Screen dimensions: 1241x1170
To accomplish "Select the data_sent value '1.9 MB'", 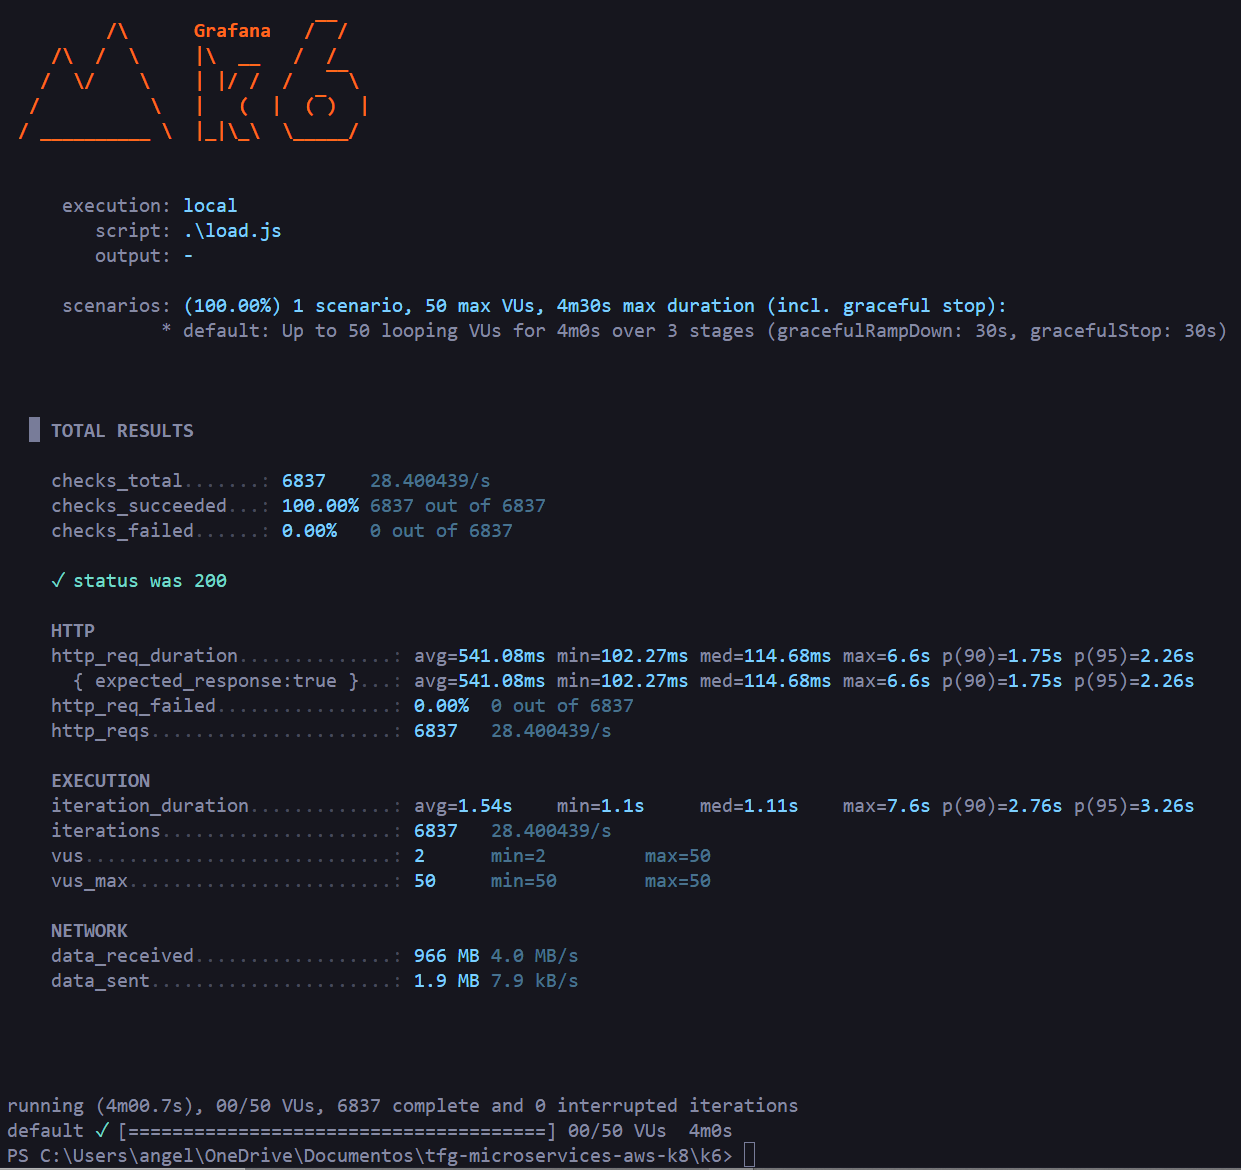I will [x=447, y=981].
